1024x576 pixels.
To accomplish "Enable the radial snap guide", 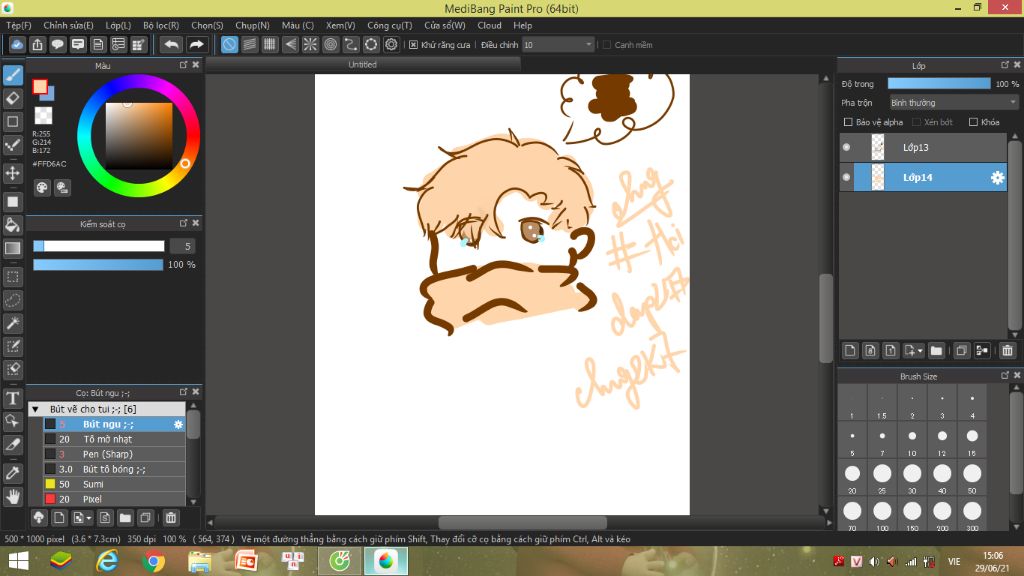I will coord(310,44).
